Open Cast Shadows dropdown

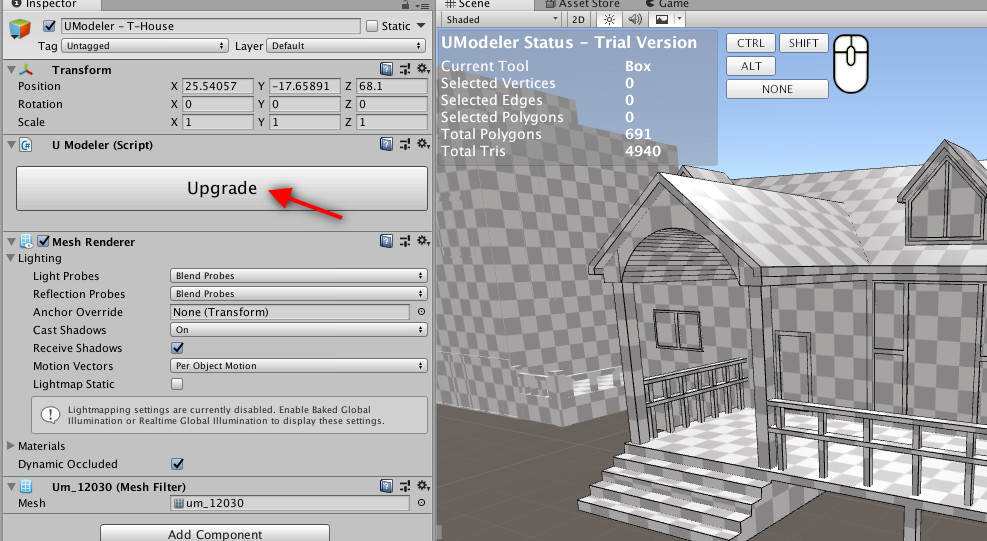coord(298,329)
